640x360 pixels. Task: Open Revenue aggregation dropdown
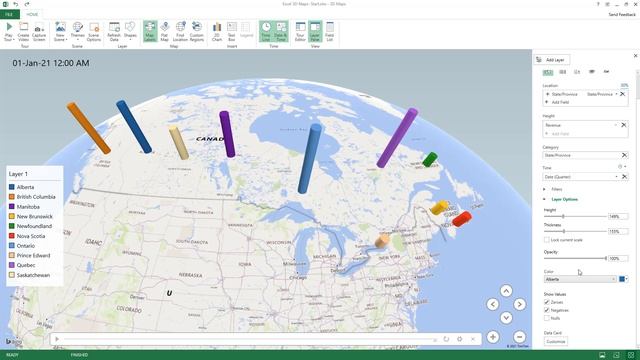coord(616,125)
